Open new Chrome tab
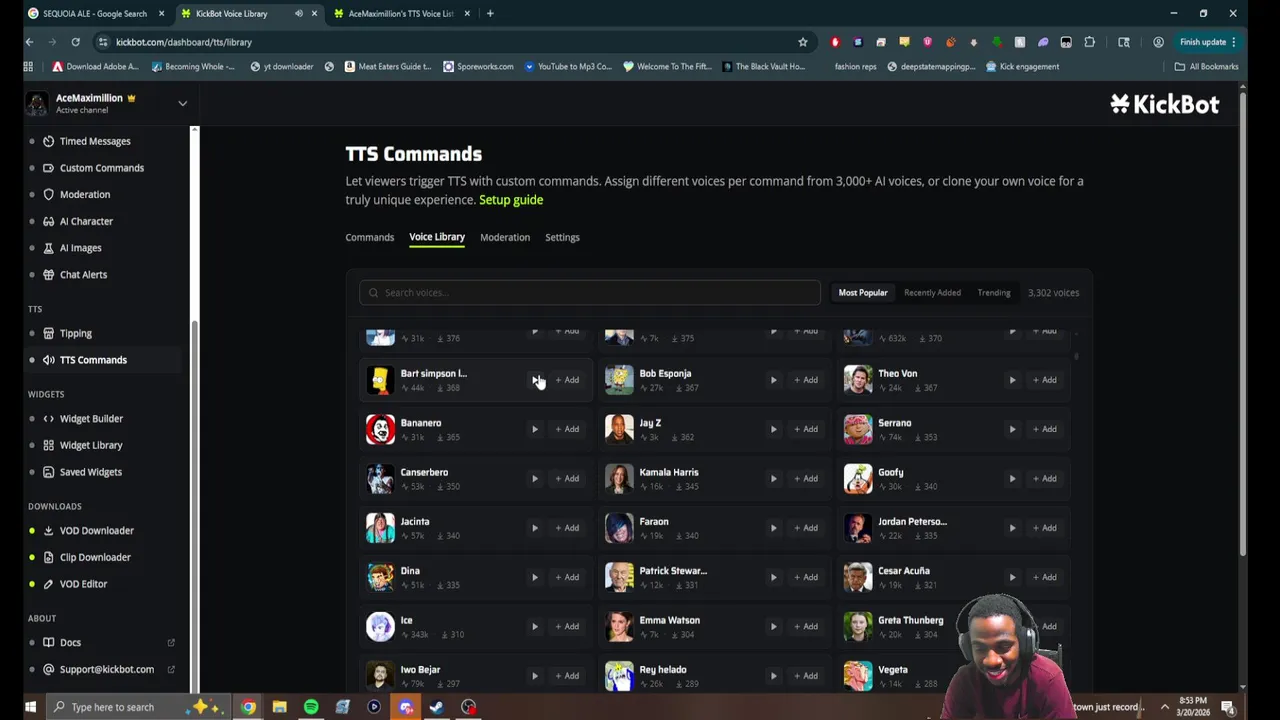The image size is (1280, 720). (x=490, y=14)
